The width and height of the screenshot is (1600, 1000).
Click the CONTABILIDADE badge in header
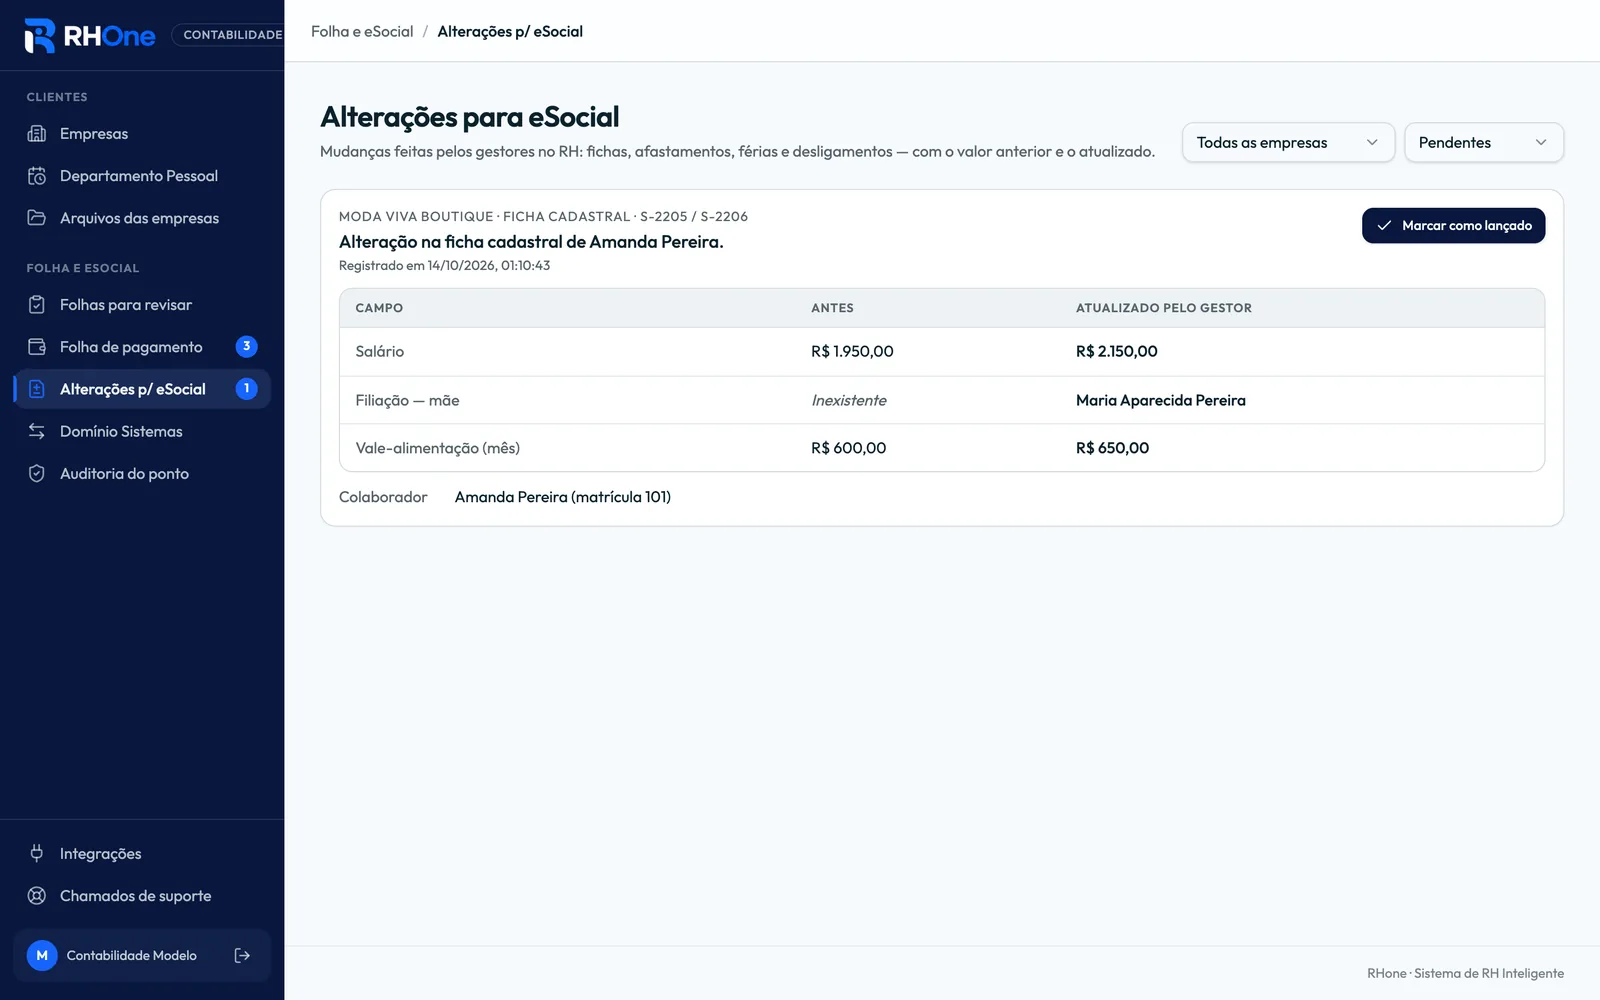pos(229,35)
